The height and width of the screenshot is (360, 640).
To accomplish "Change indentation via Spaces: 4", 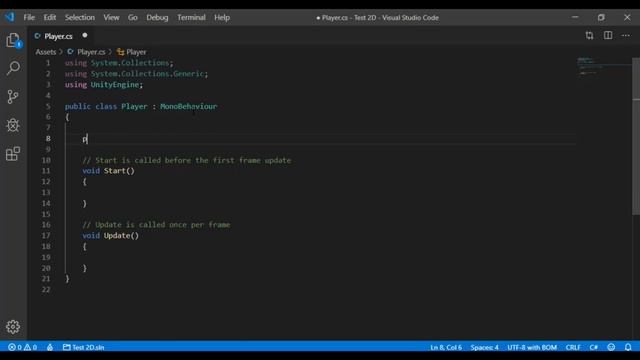I will pyautogui.click(x=484, y=347).
